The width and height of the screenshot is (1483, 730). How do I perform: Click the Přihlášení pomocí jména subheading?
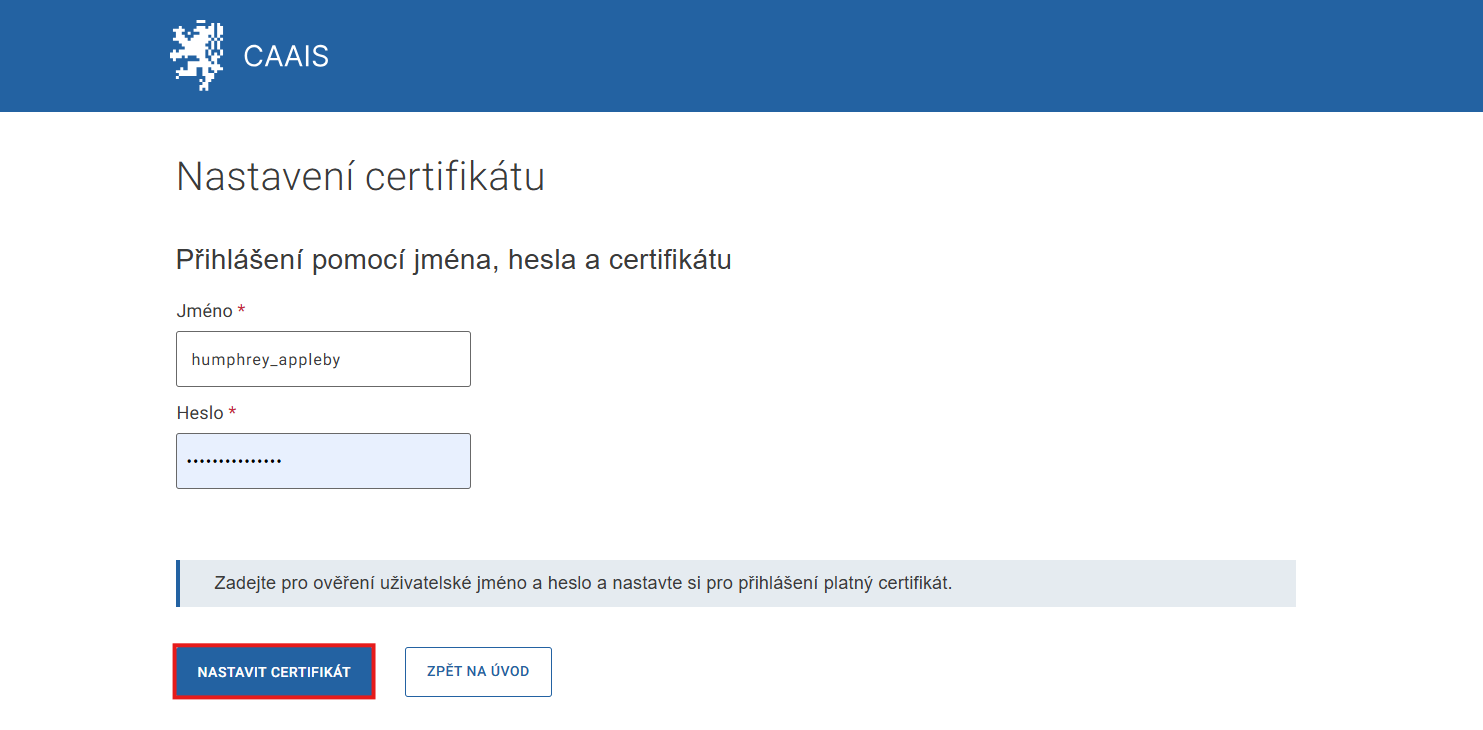tap(453, 260)
